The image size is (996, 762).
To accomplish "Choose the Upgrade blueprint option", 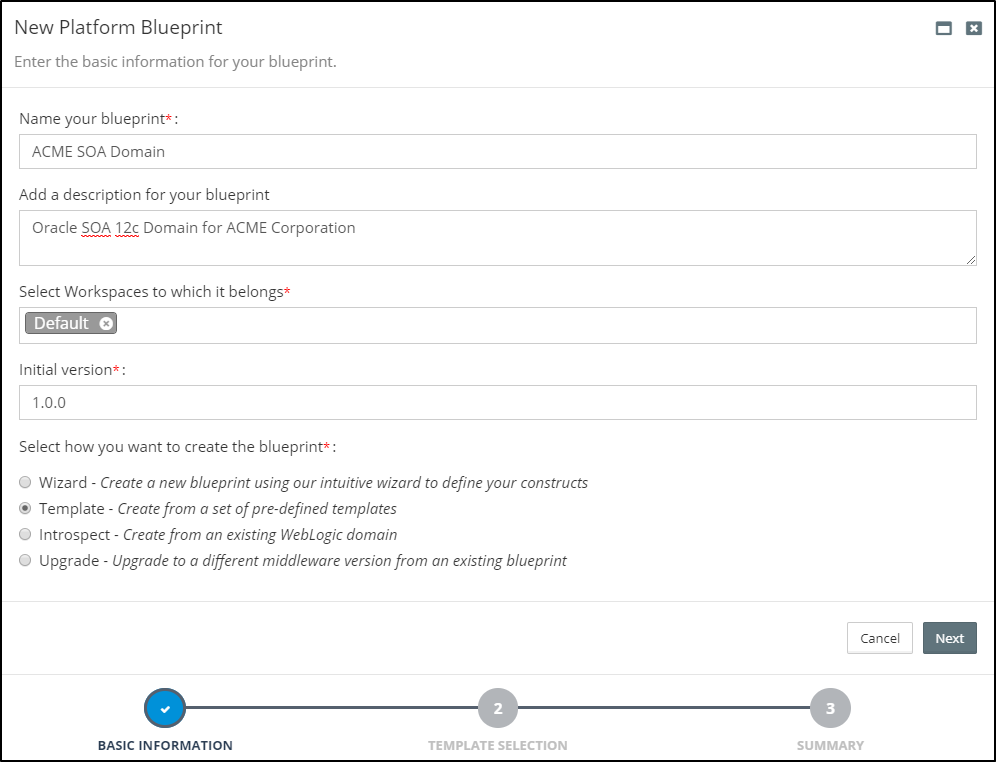I will pyautogui.click(x=25, y=560).
